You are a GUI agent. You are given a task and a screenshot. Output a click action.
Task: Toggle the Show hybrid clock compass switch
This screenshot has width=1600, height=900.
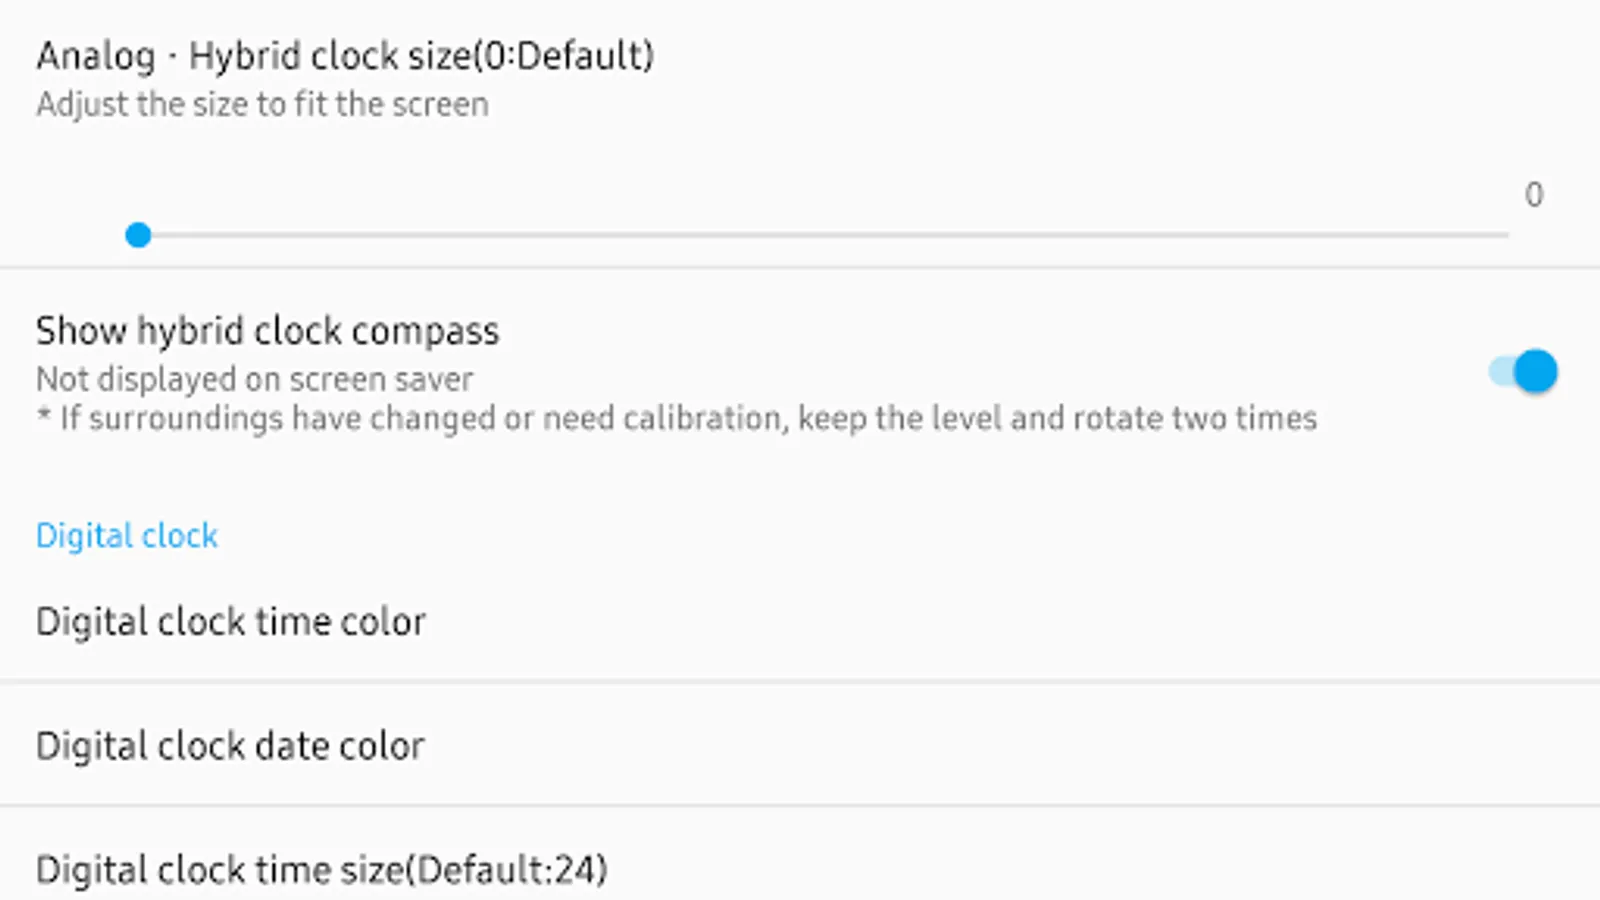click(1523, 372)
